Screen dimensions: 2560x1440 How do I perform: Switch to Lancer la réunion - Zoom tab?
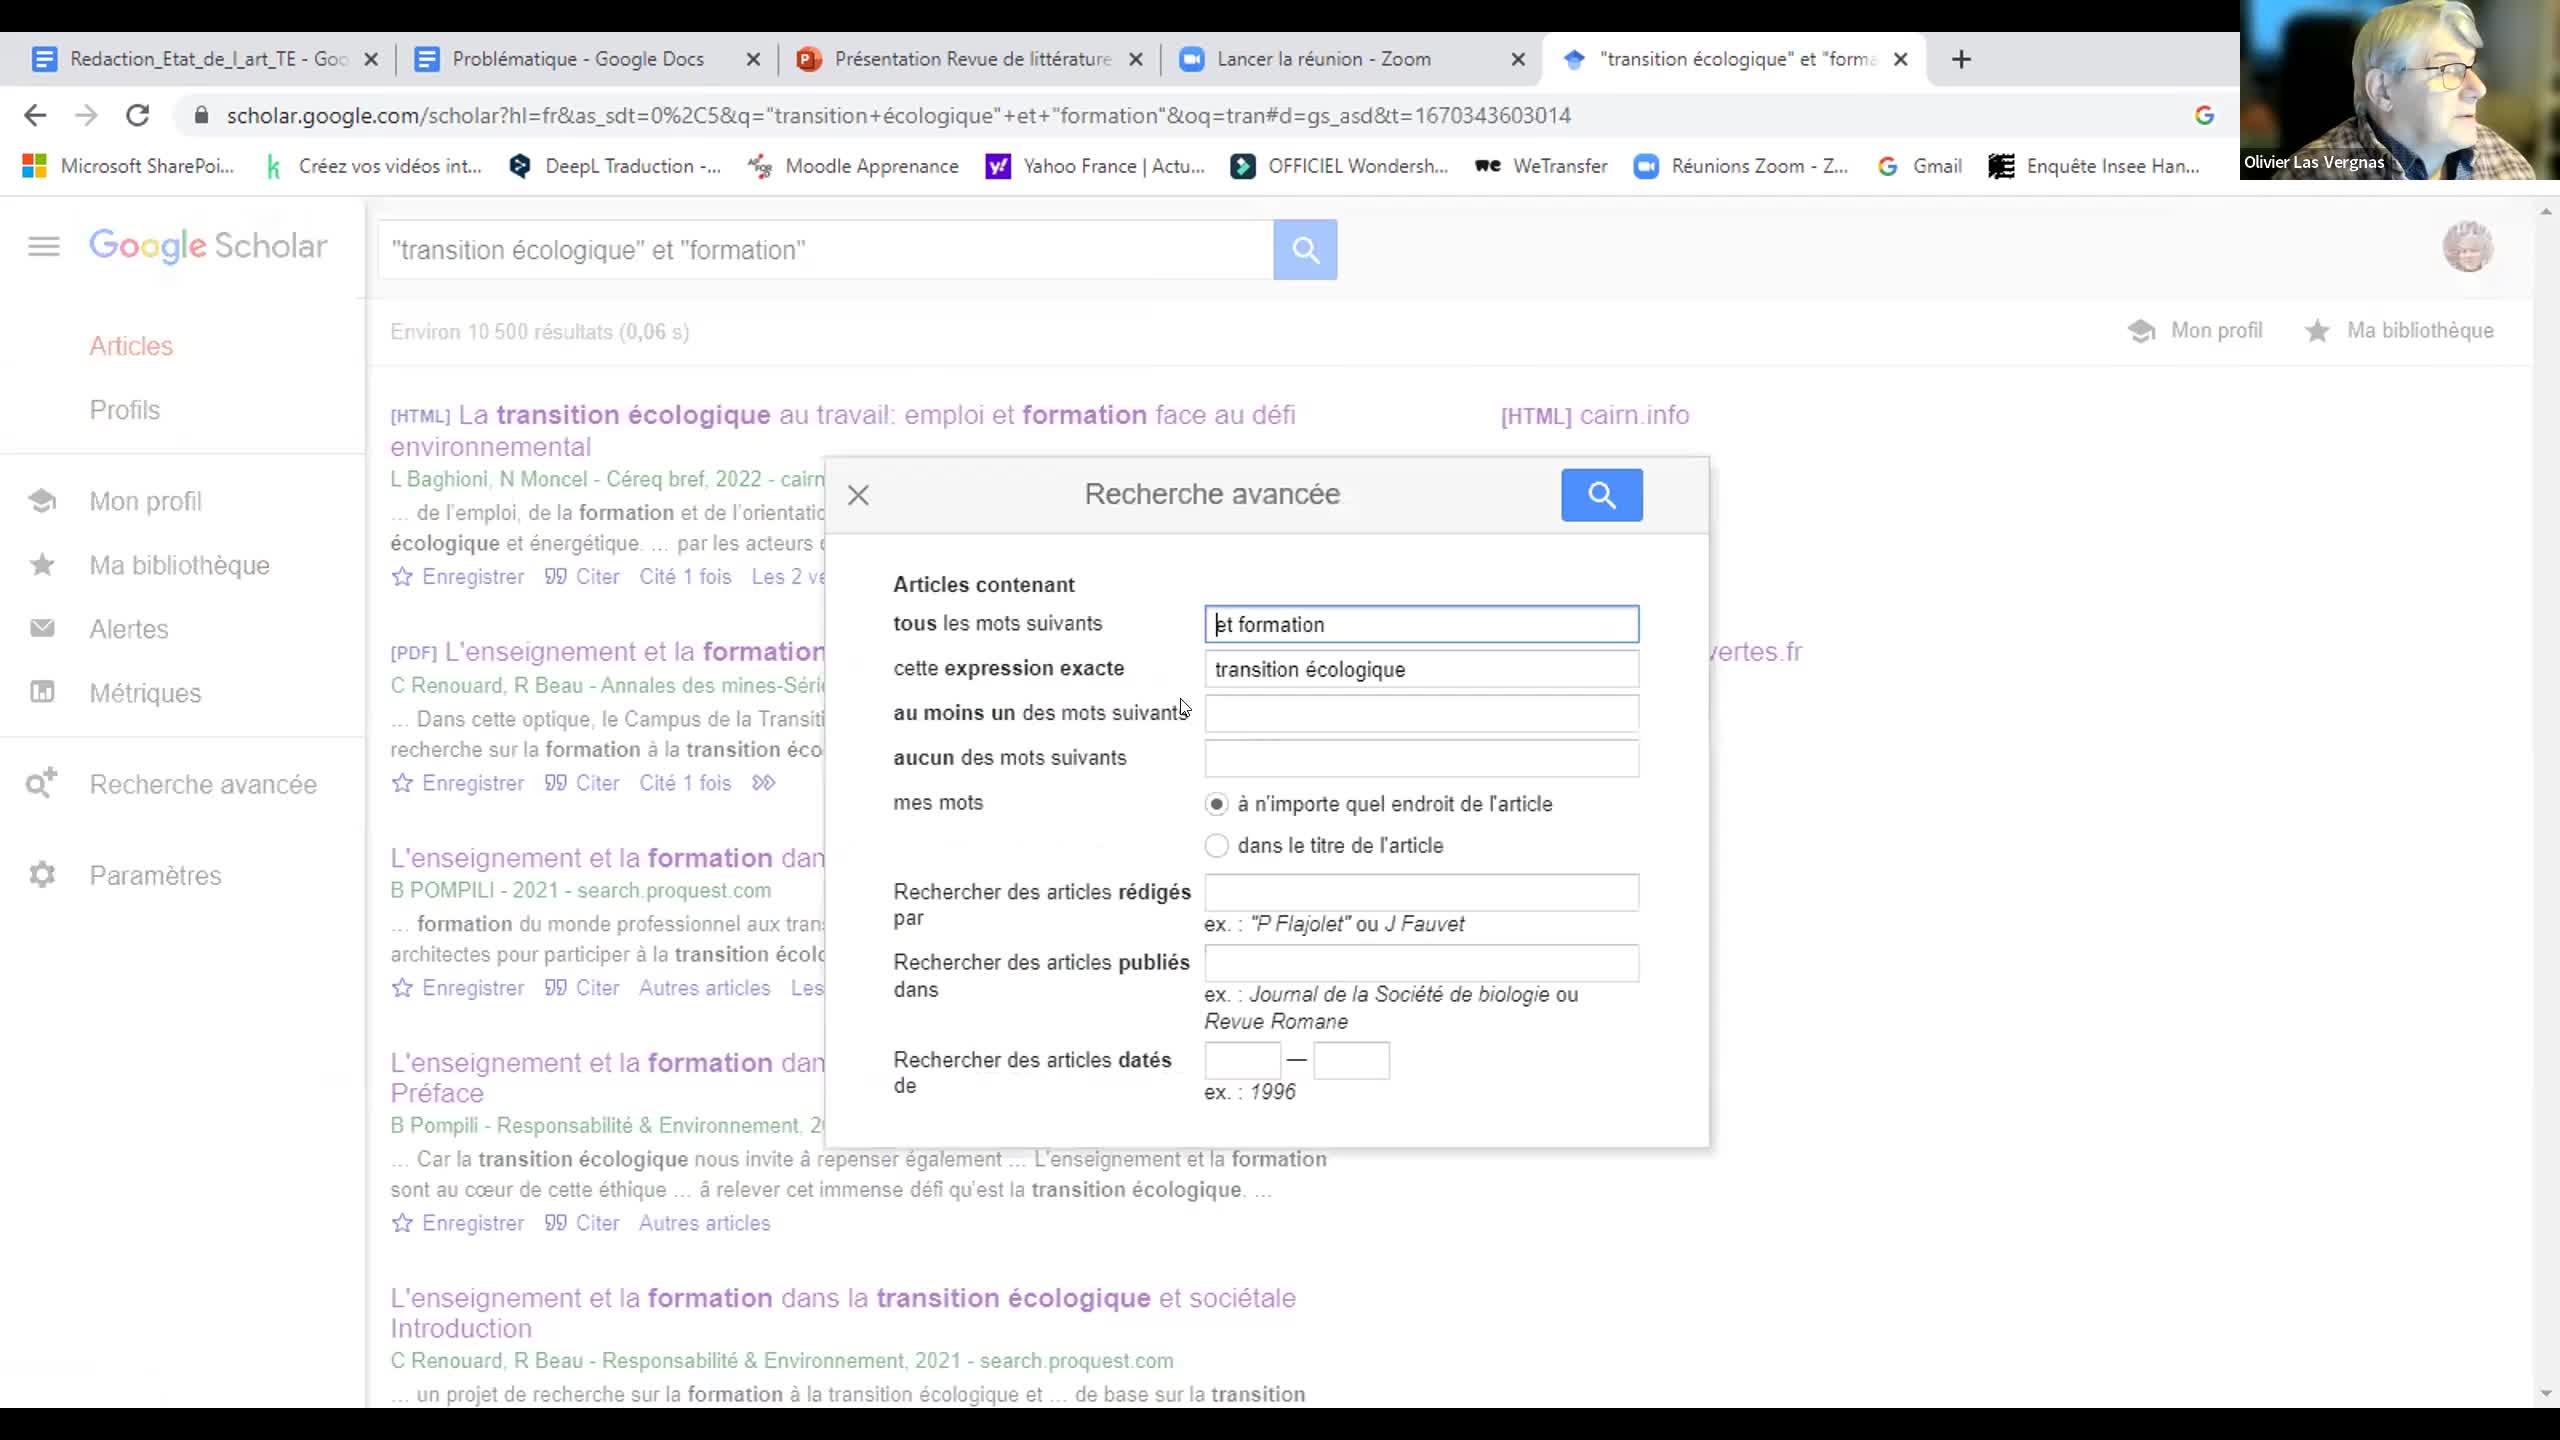[1323, 60]
